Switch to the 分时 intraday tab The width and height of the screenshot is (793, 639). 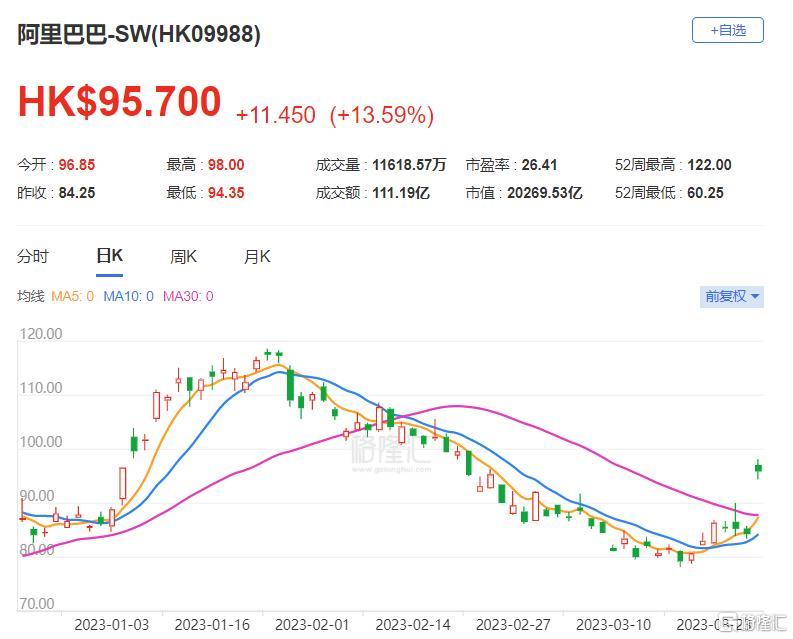pyautogui.click(x=33, y=257)
